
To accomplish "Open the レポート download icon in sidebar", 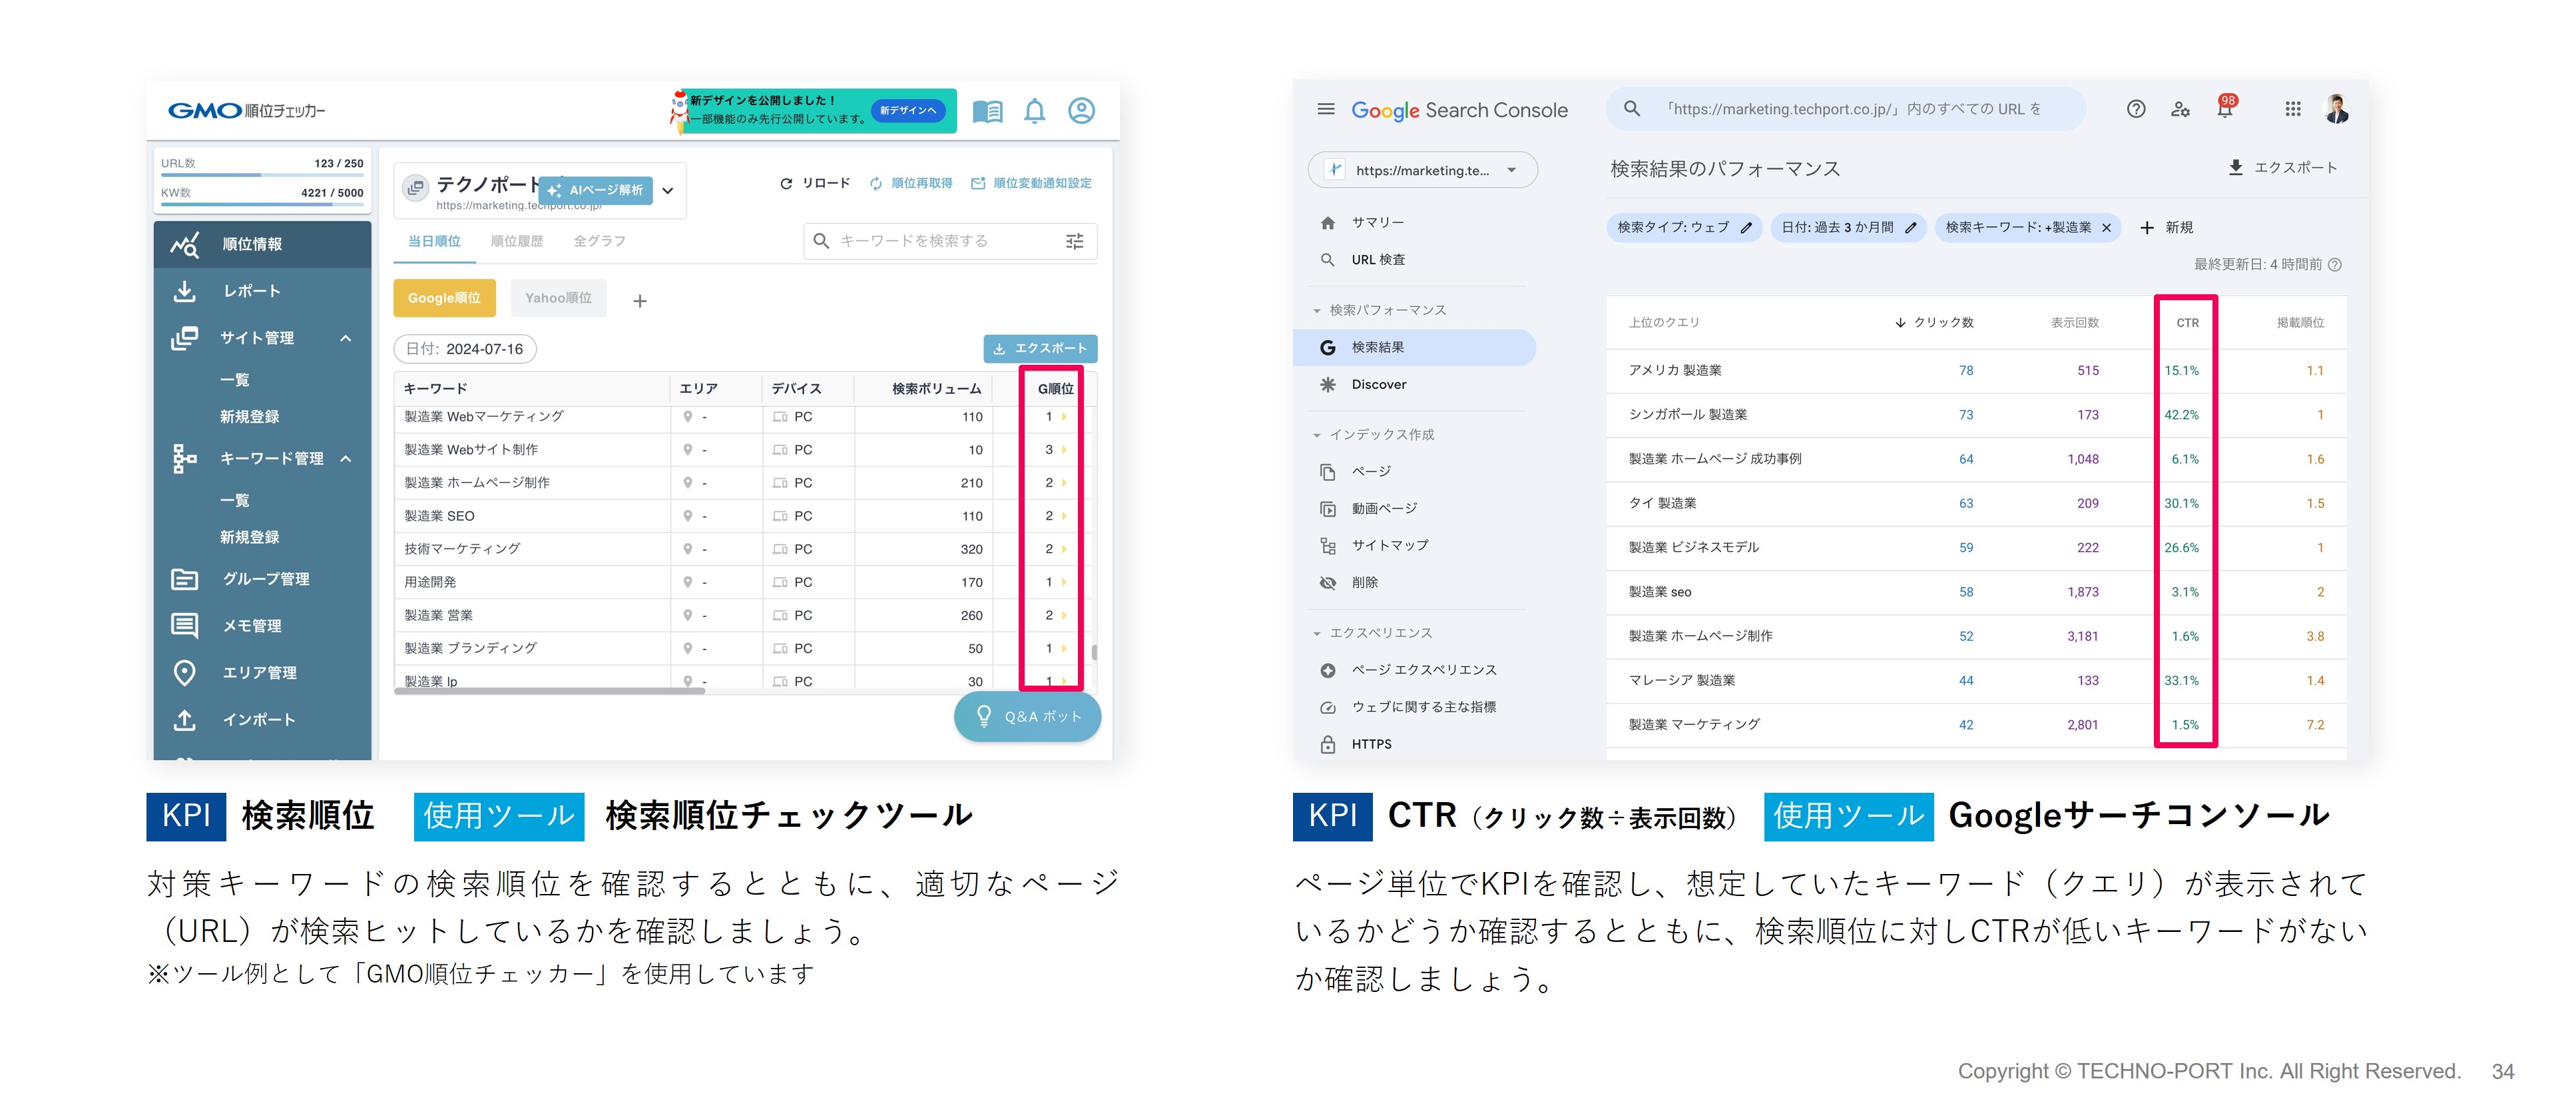I will (x=185, y=291).
